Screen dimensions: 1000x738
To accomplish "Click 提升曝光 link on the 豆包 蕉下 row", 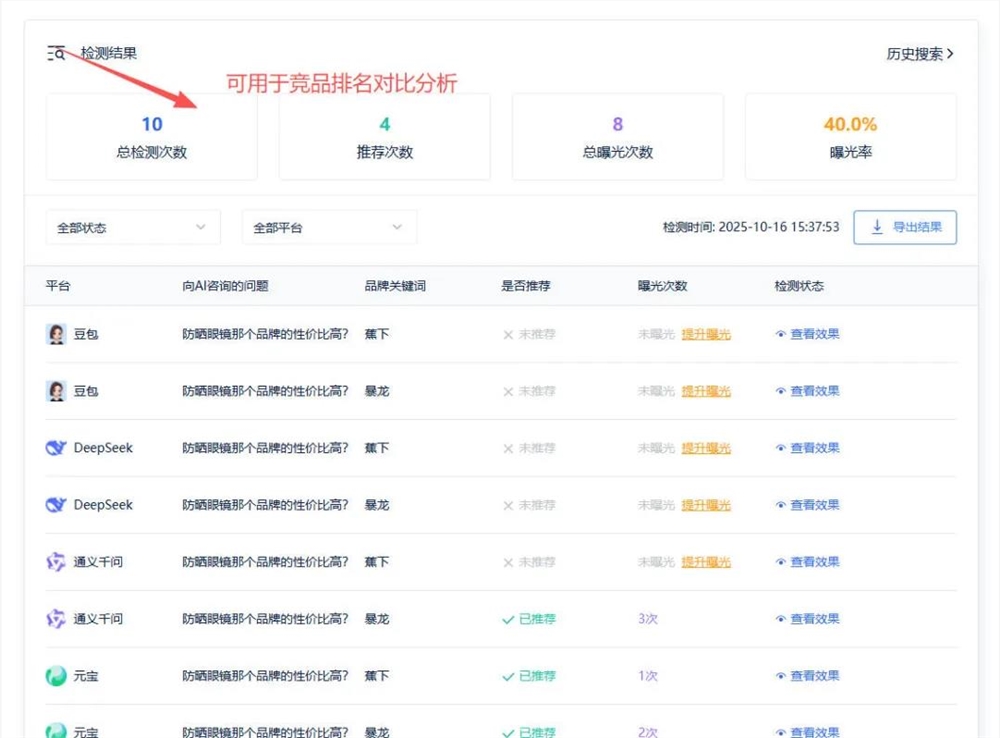I will tap(706, 334).
